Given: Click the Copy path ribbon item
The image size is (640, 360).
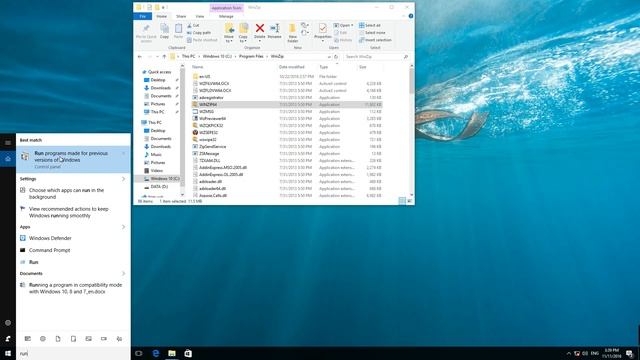Looking at the screenshot, I should coord(199,33).
